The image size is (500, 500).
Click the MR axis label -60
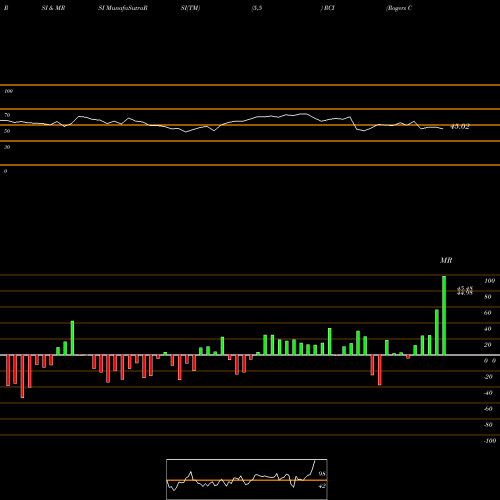coord(488,409)
